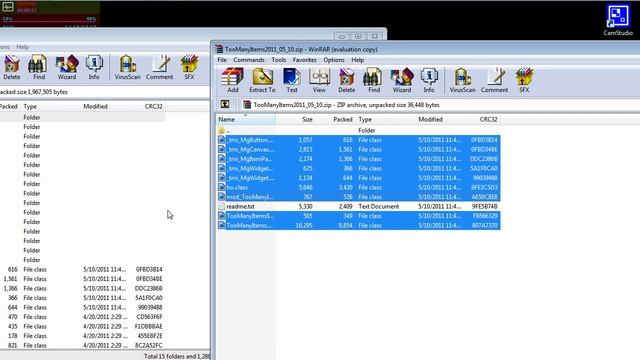Select the mod_TooManyI file row
Image resolution: width=640 pixels, height=360 pixels.
(358, 197)
